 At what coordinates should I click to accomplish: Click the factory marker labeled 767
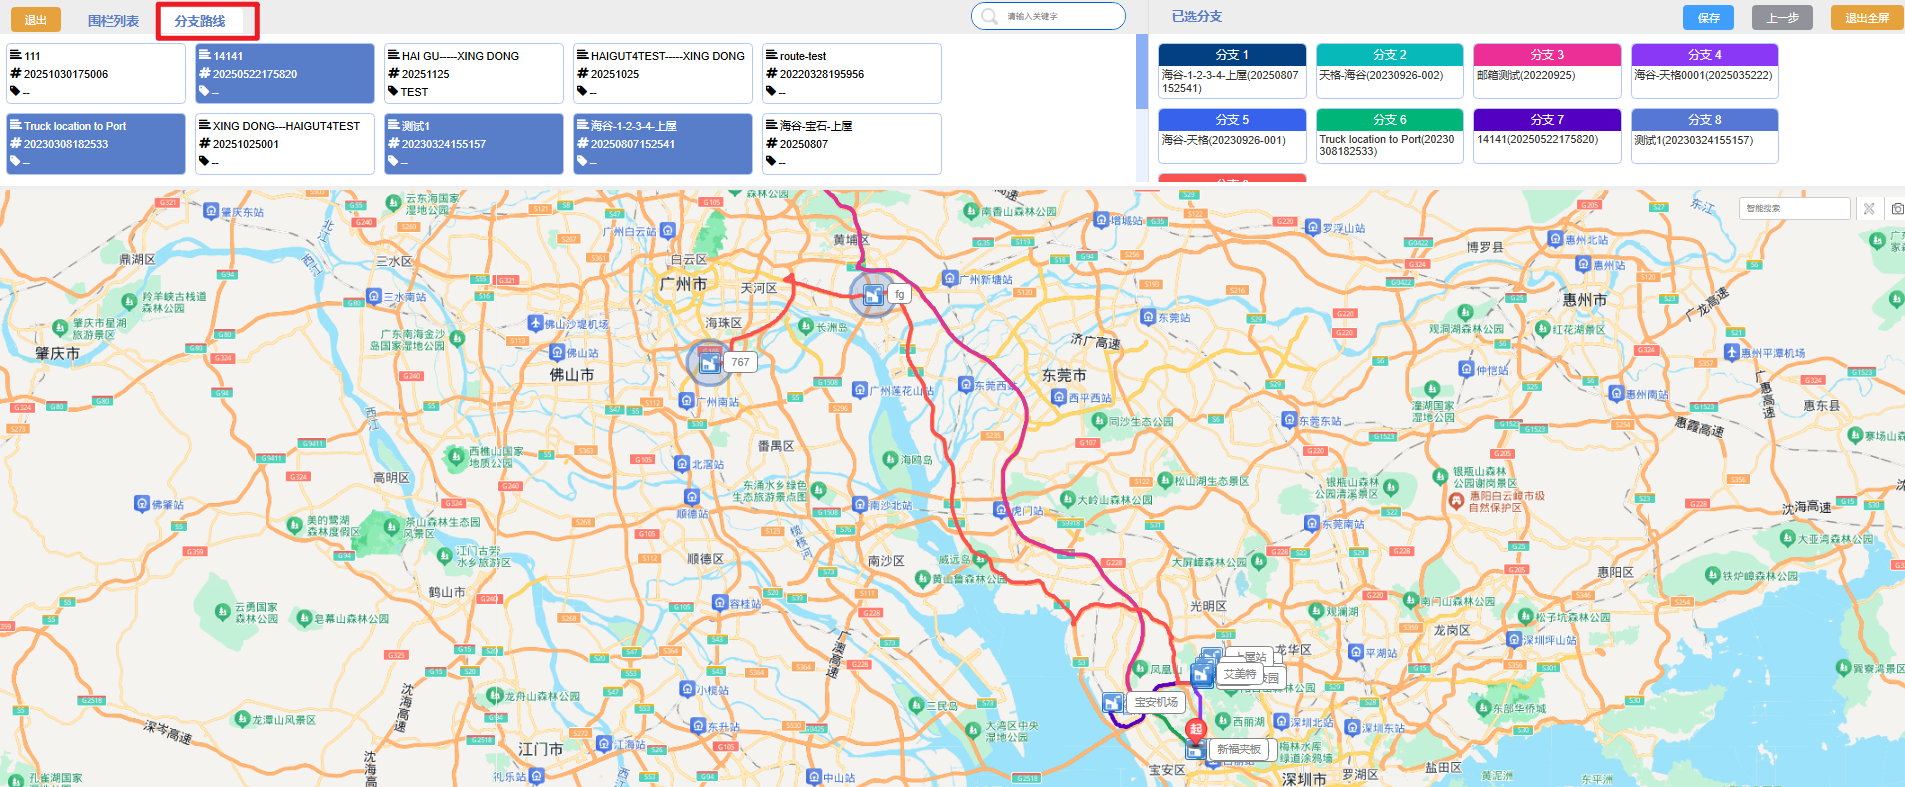[710, 363]
